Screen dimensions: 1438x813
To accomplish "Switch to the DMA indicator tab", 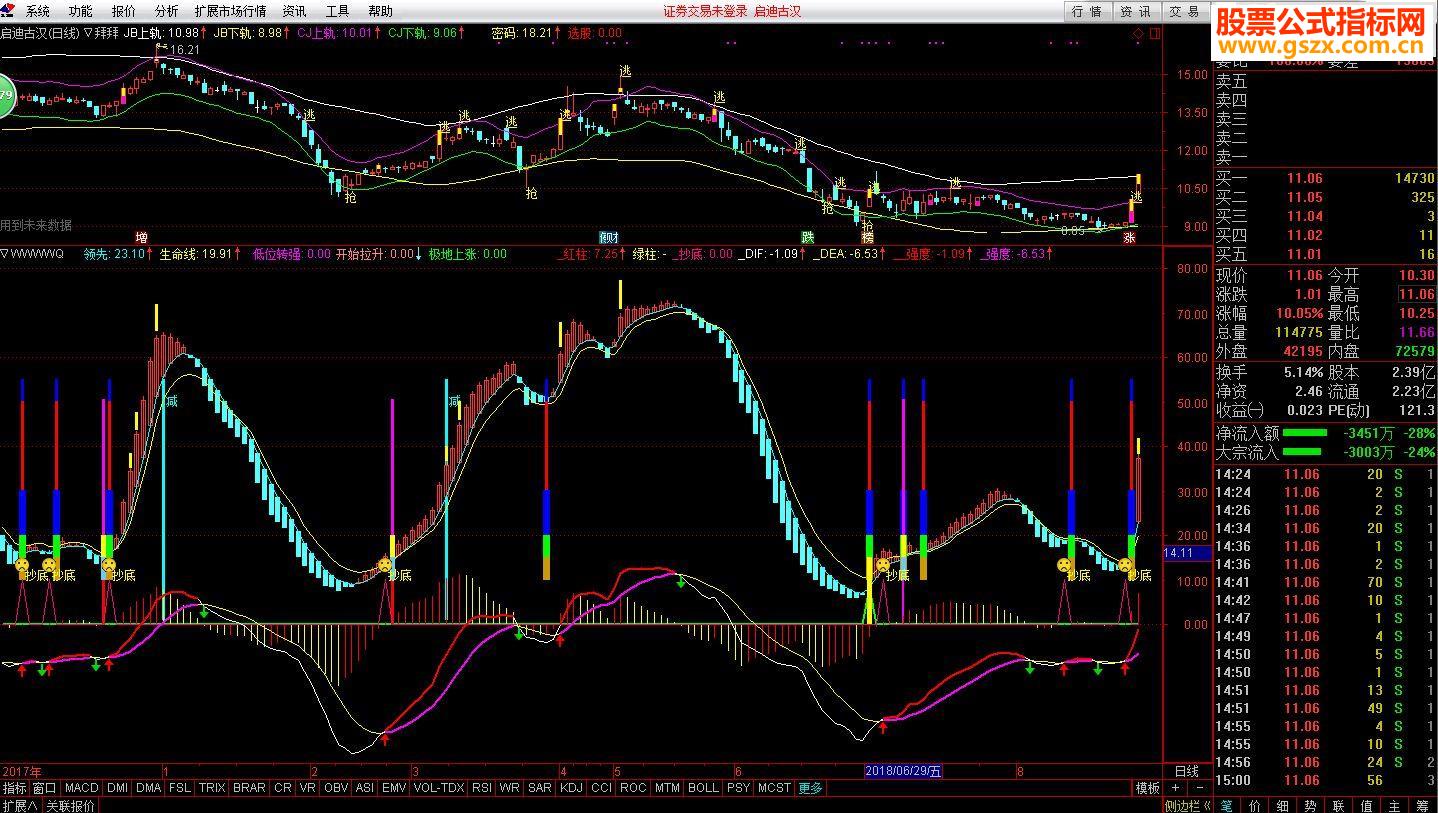I will [148, 788].
